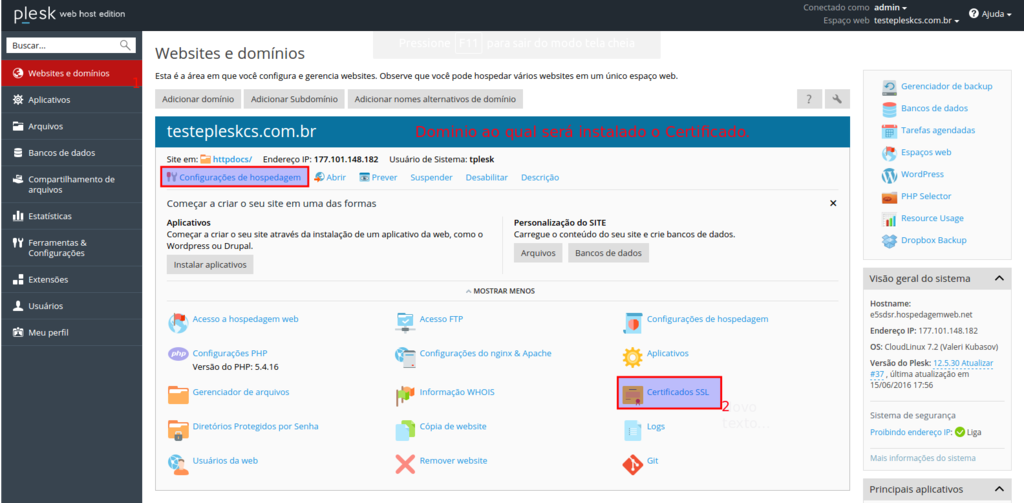Click the Adicionar Subdomínio button
Viewport: 1024px width, 503px height.
coord(294,99)
